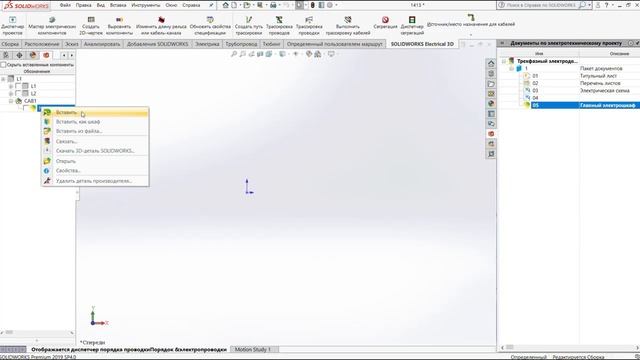Check the box under CAB1 node
The width and height of the screenshot is (640, 360).
tap(26, 108)
